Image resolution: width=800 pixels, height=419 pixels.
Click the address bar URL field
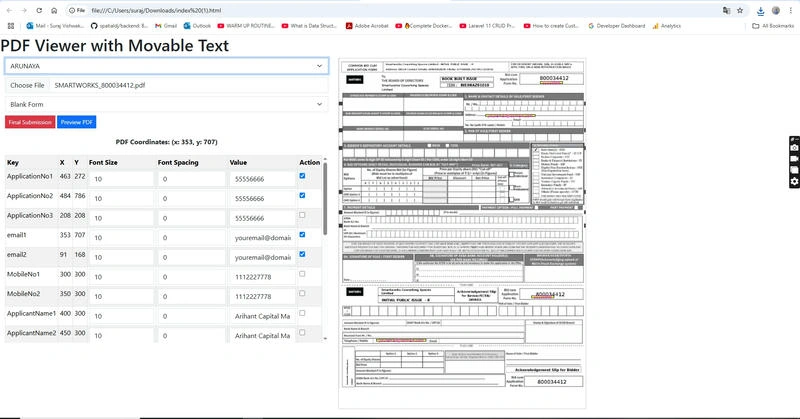pos(398,10)
